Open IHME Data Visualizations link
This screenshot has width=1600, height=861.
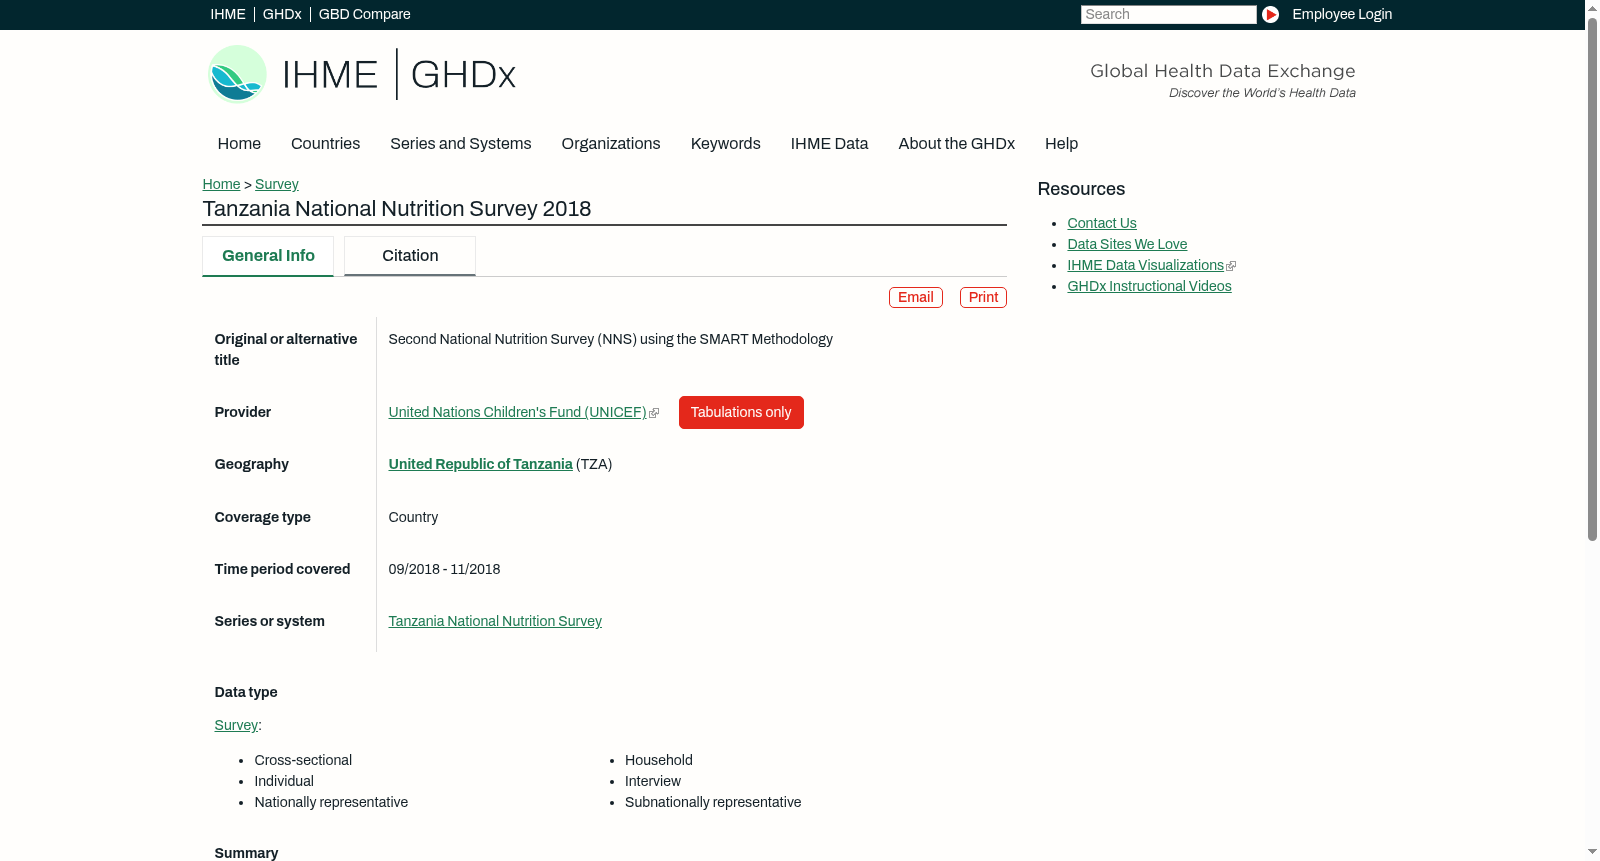(1146, 265)
